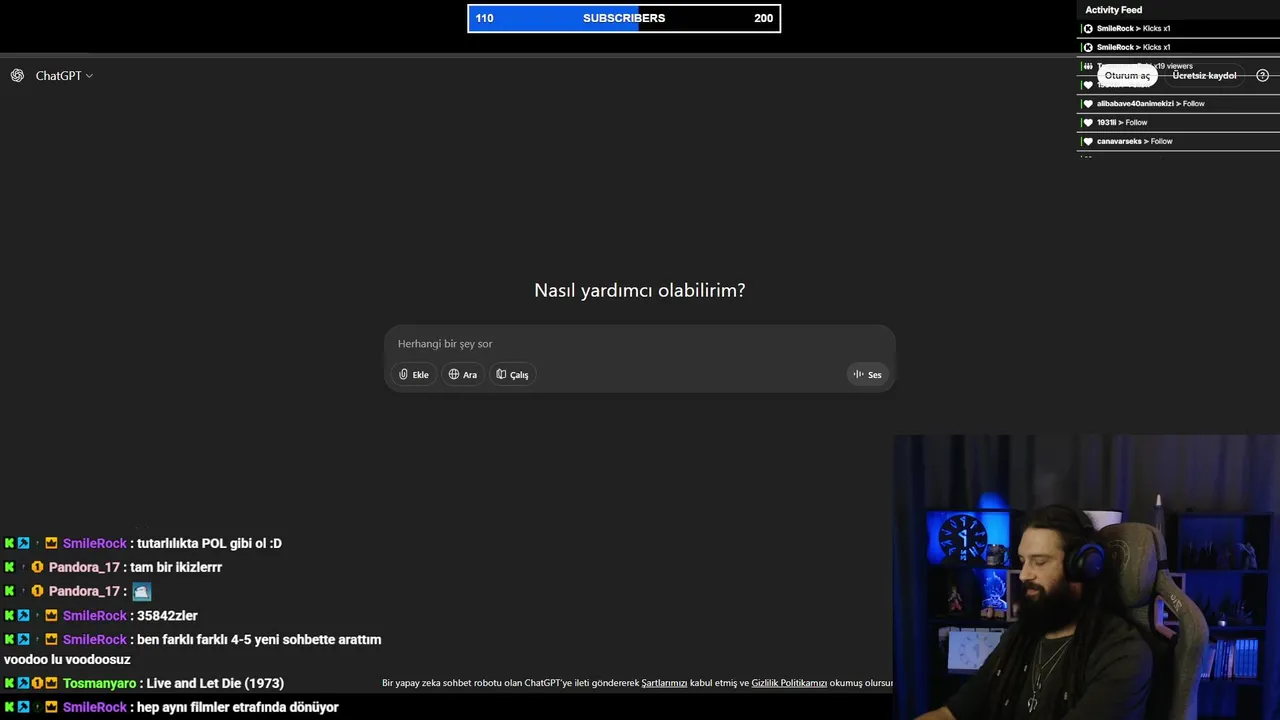Select the Ara web search option
Image resolution: width=1280 pixels, height=720 pixels.
(462, 375)
